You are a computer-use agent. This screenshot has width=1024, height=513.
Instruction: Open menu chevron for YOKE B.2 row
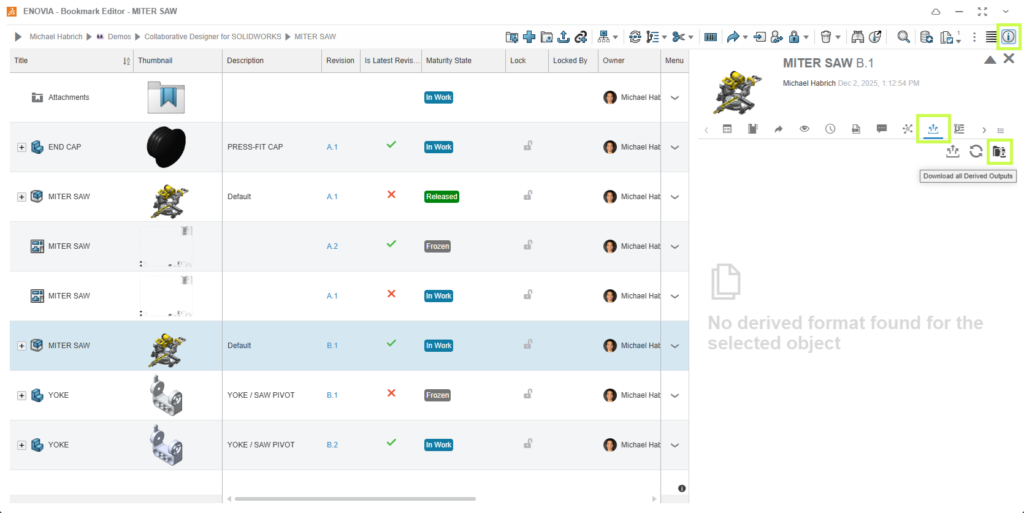675,445
